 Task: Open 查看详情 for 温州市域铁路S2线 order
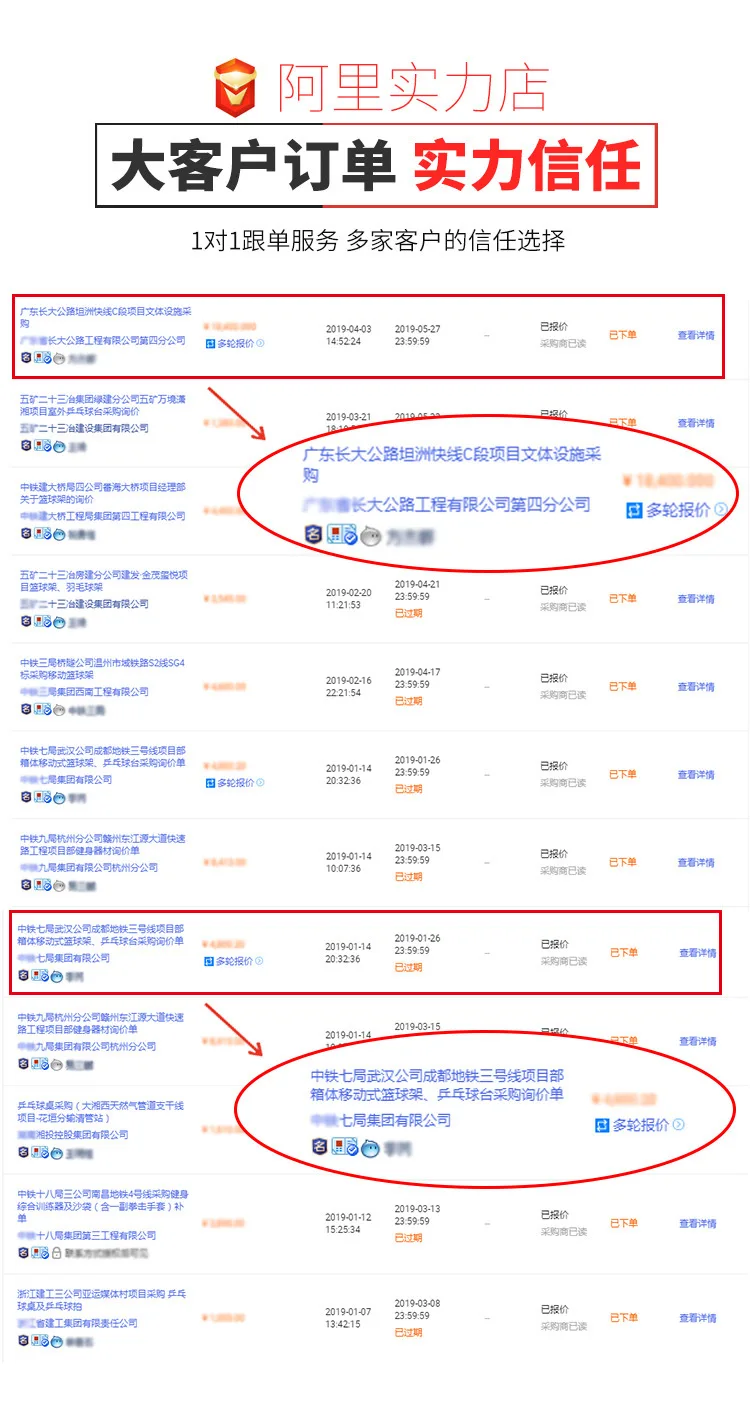click(x=696, y=687)
